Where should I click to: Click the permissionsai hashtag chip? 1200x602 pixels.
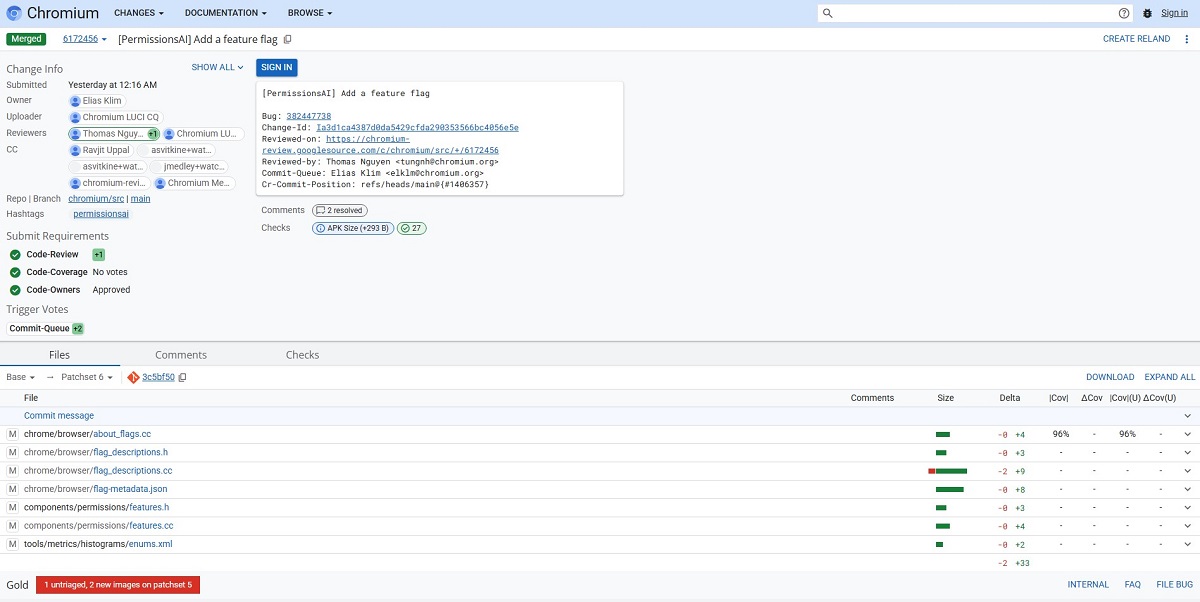click(100, 214)
